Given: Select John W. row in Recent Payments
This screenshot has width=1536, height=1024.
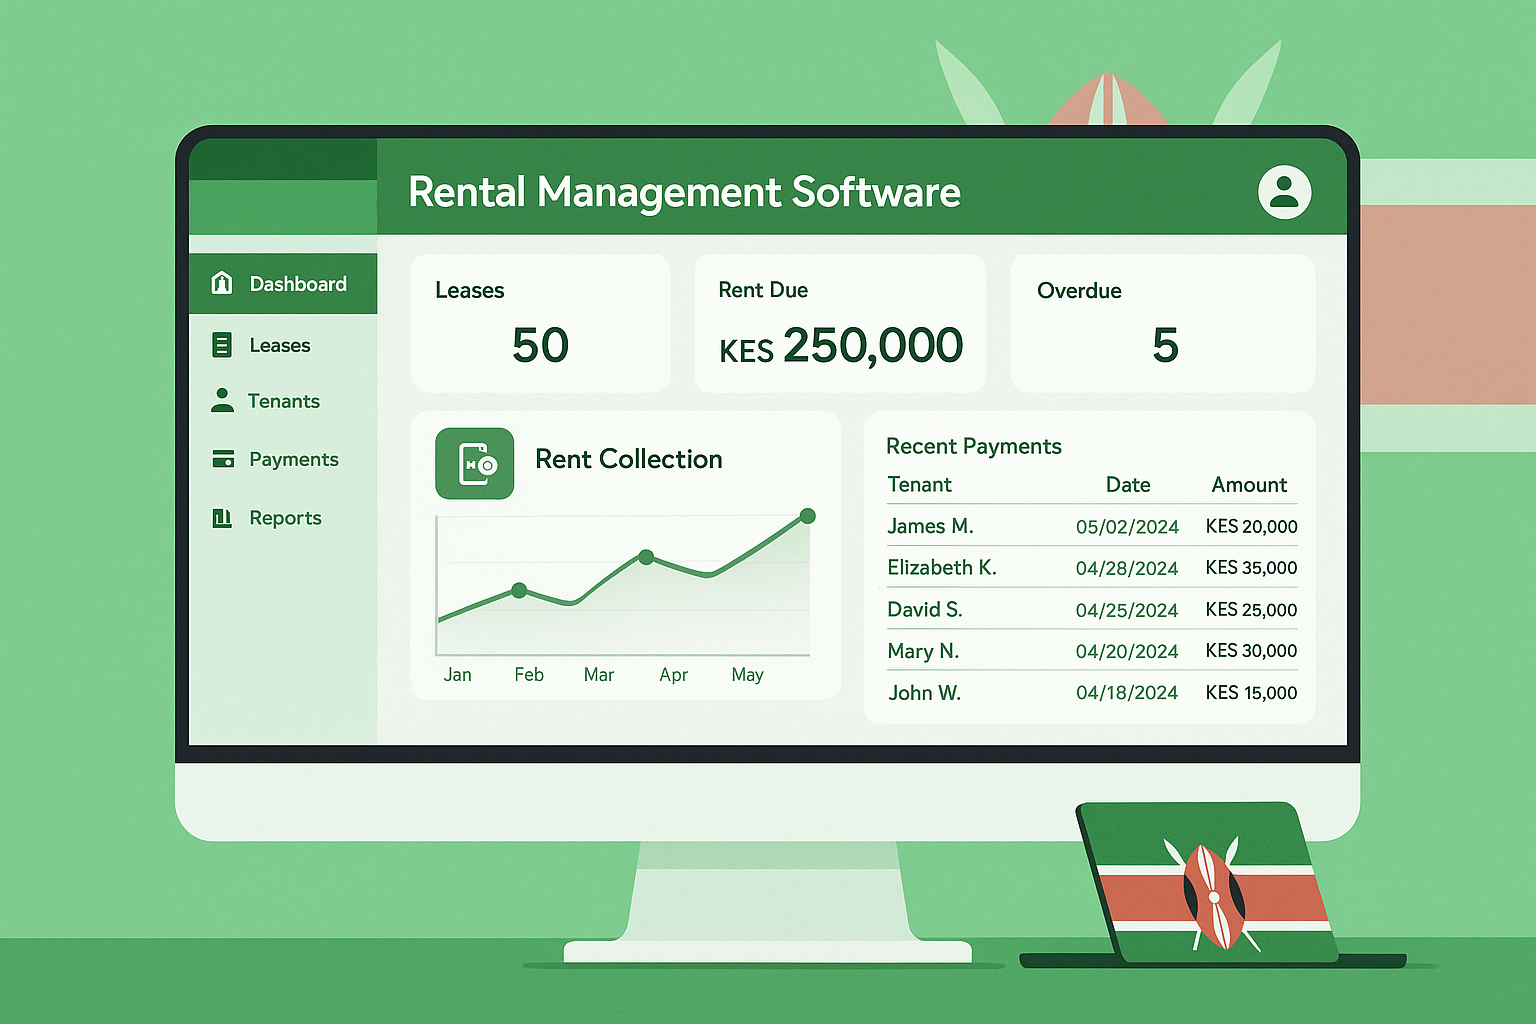Looking at the screenshot, I should (x=1090, y=692).
